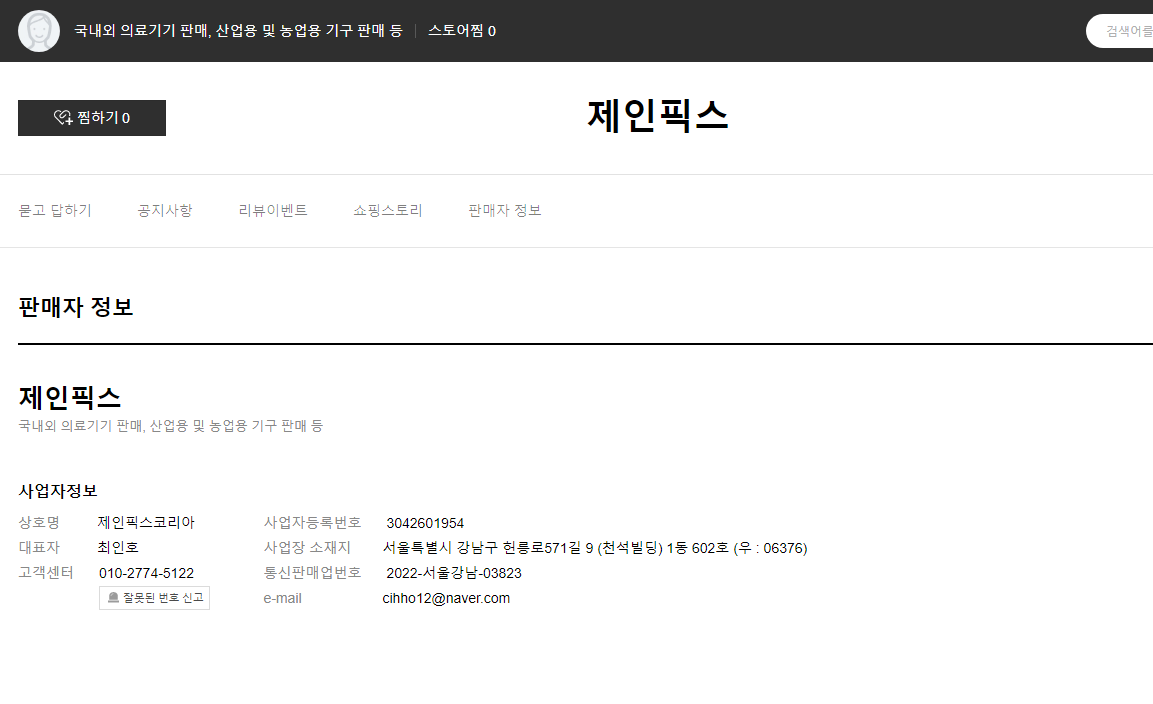Viewport: 1153px width, 704px height.
Task: Click the company name 제인픽스코리아
Action: click(146, 523)
